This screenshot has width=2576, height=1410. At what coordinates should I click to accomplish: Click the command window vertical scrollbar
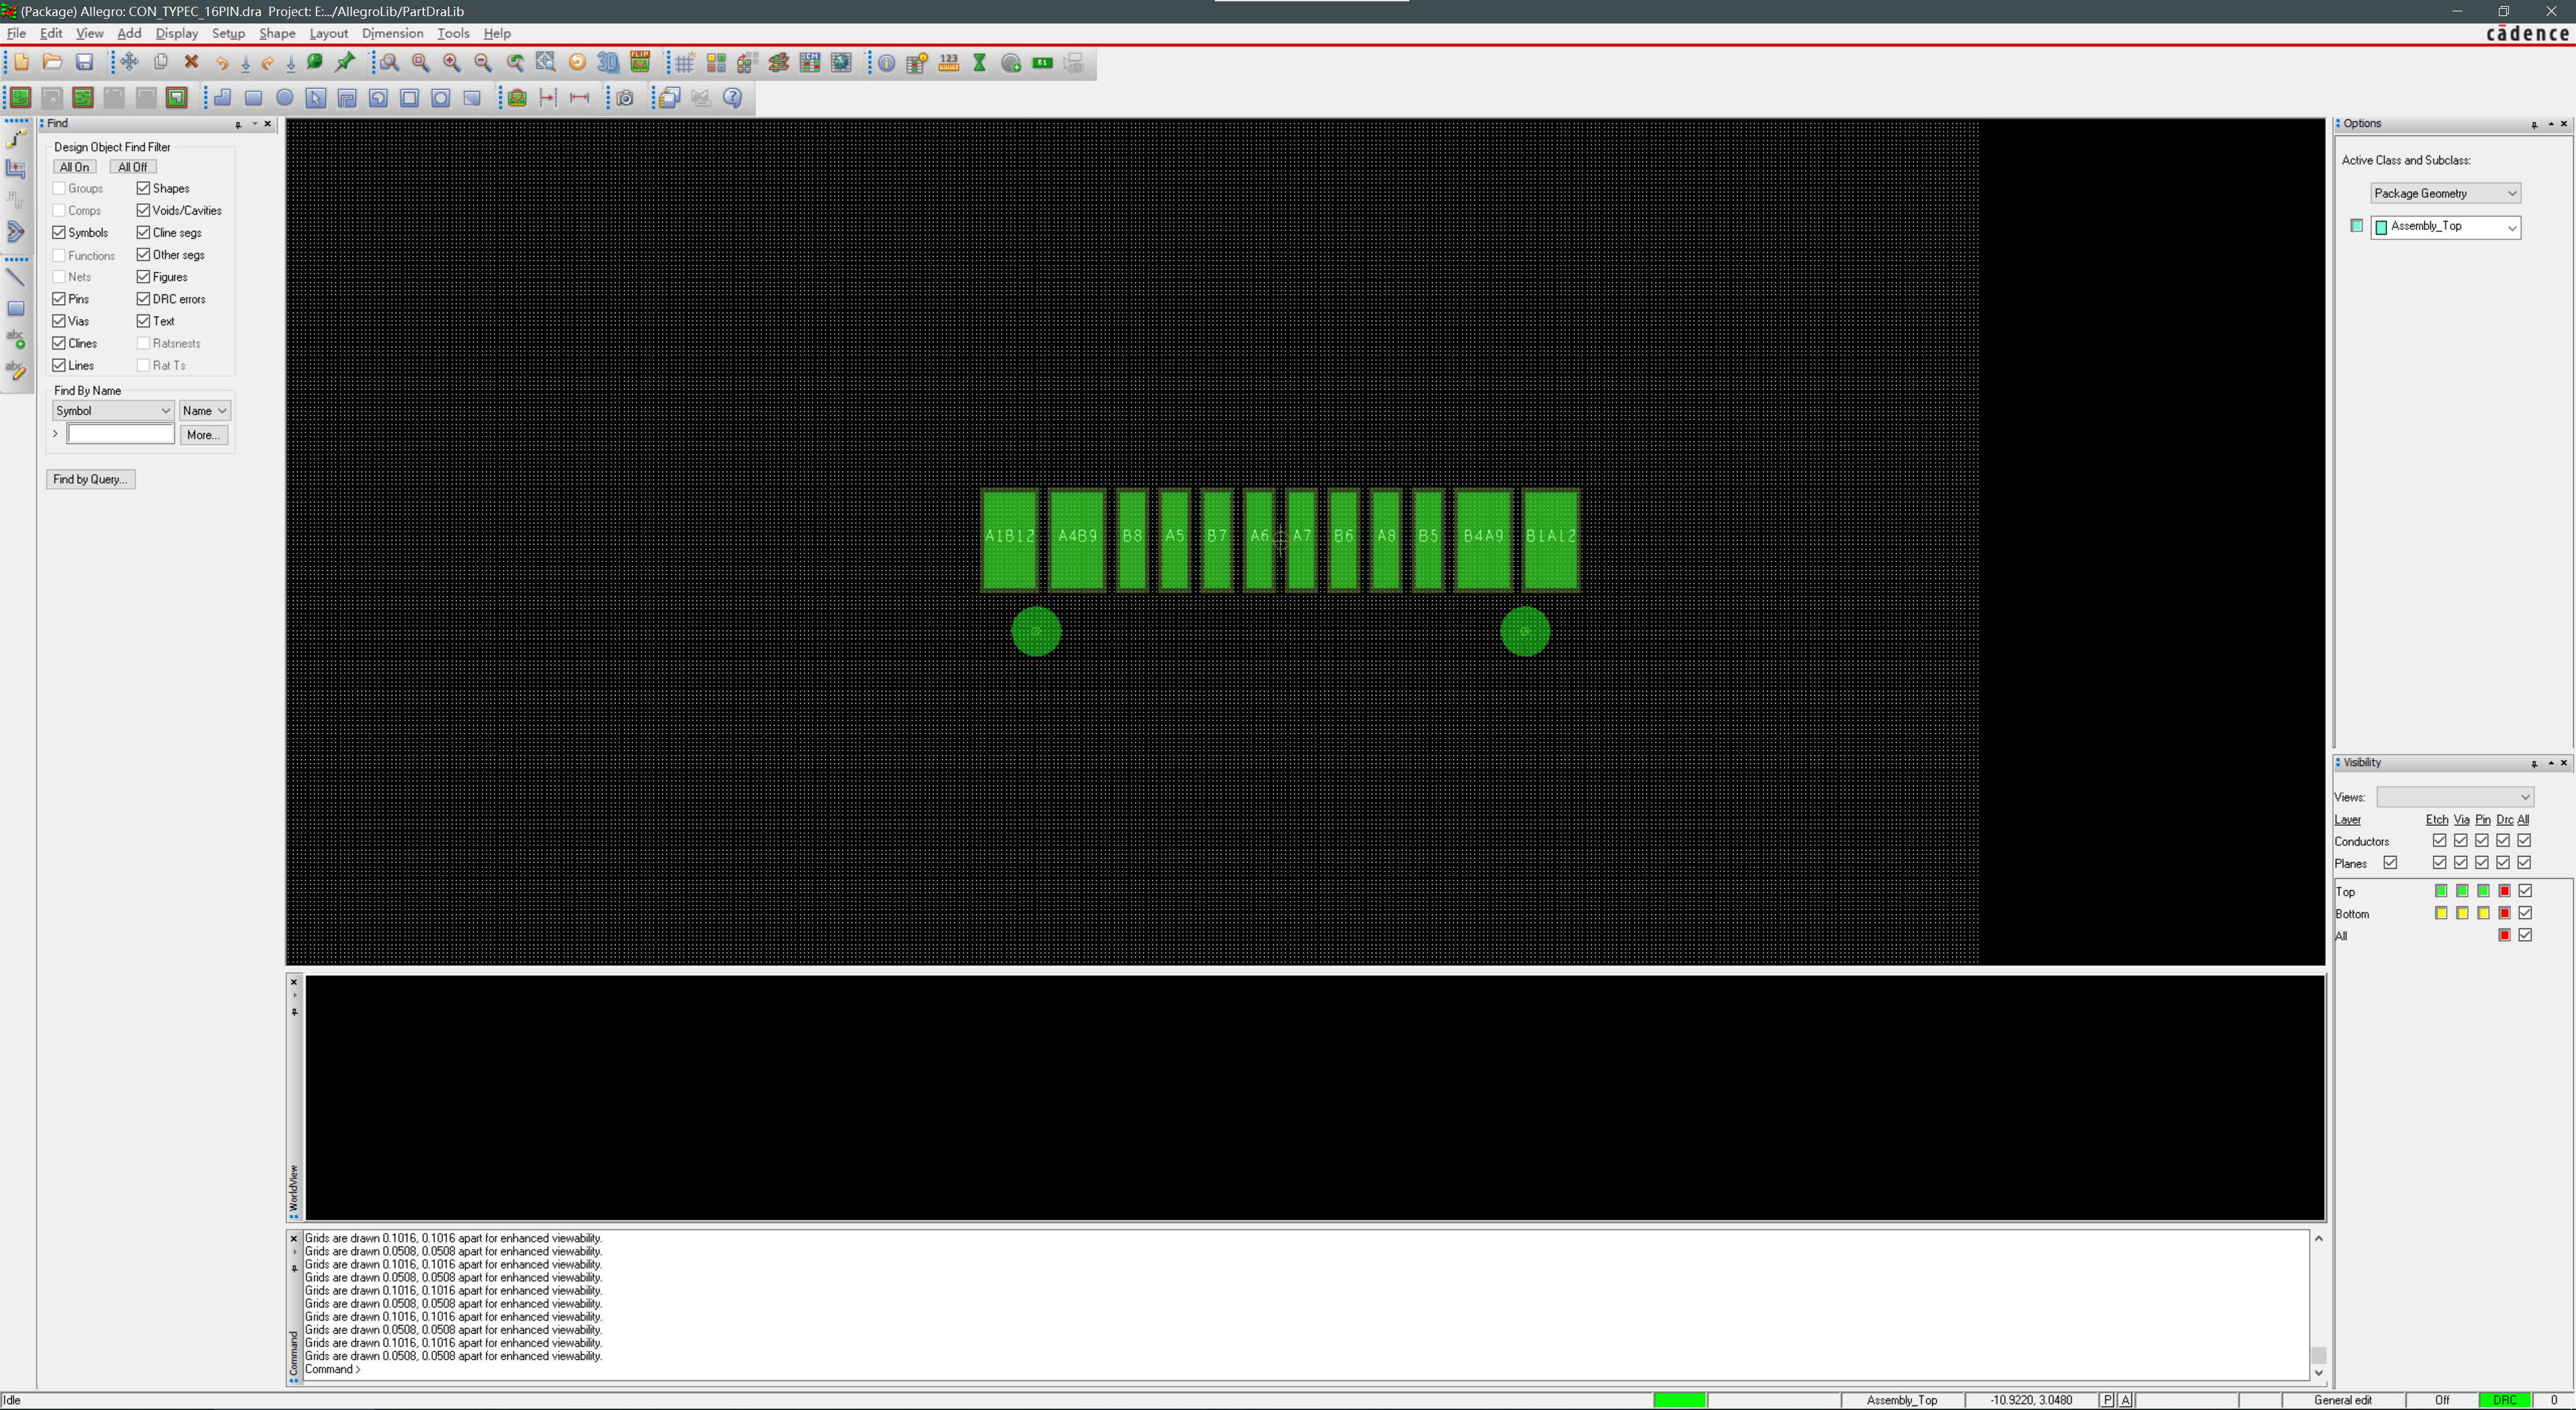click(x=2318, y=1305)
